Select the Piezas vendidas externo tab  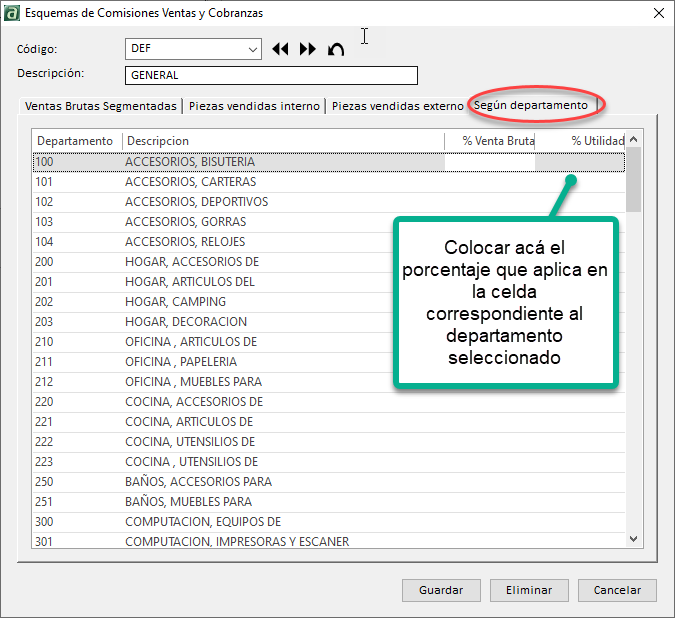397,106
